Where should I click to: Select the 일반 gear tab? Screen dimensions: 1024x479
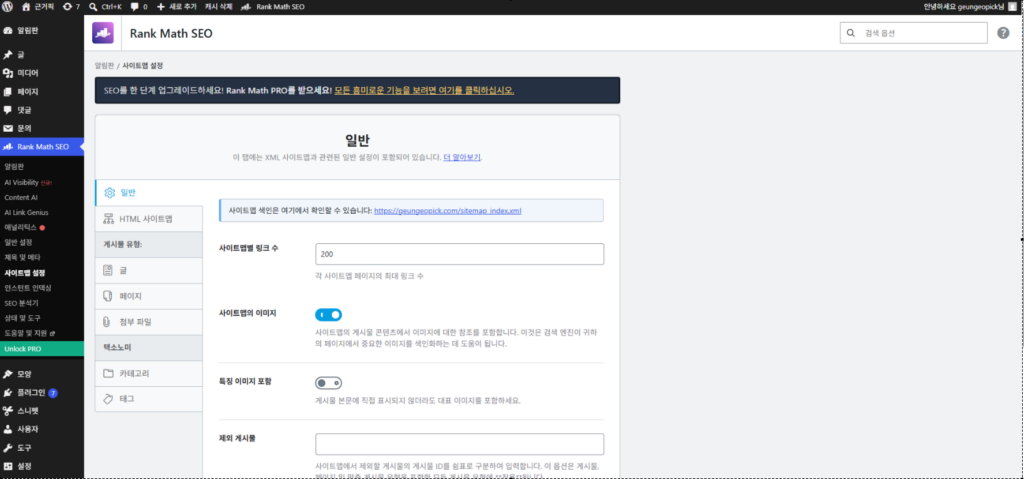(149, 192)
